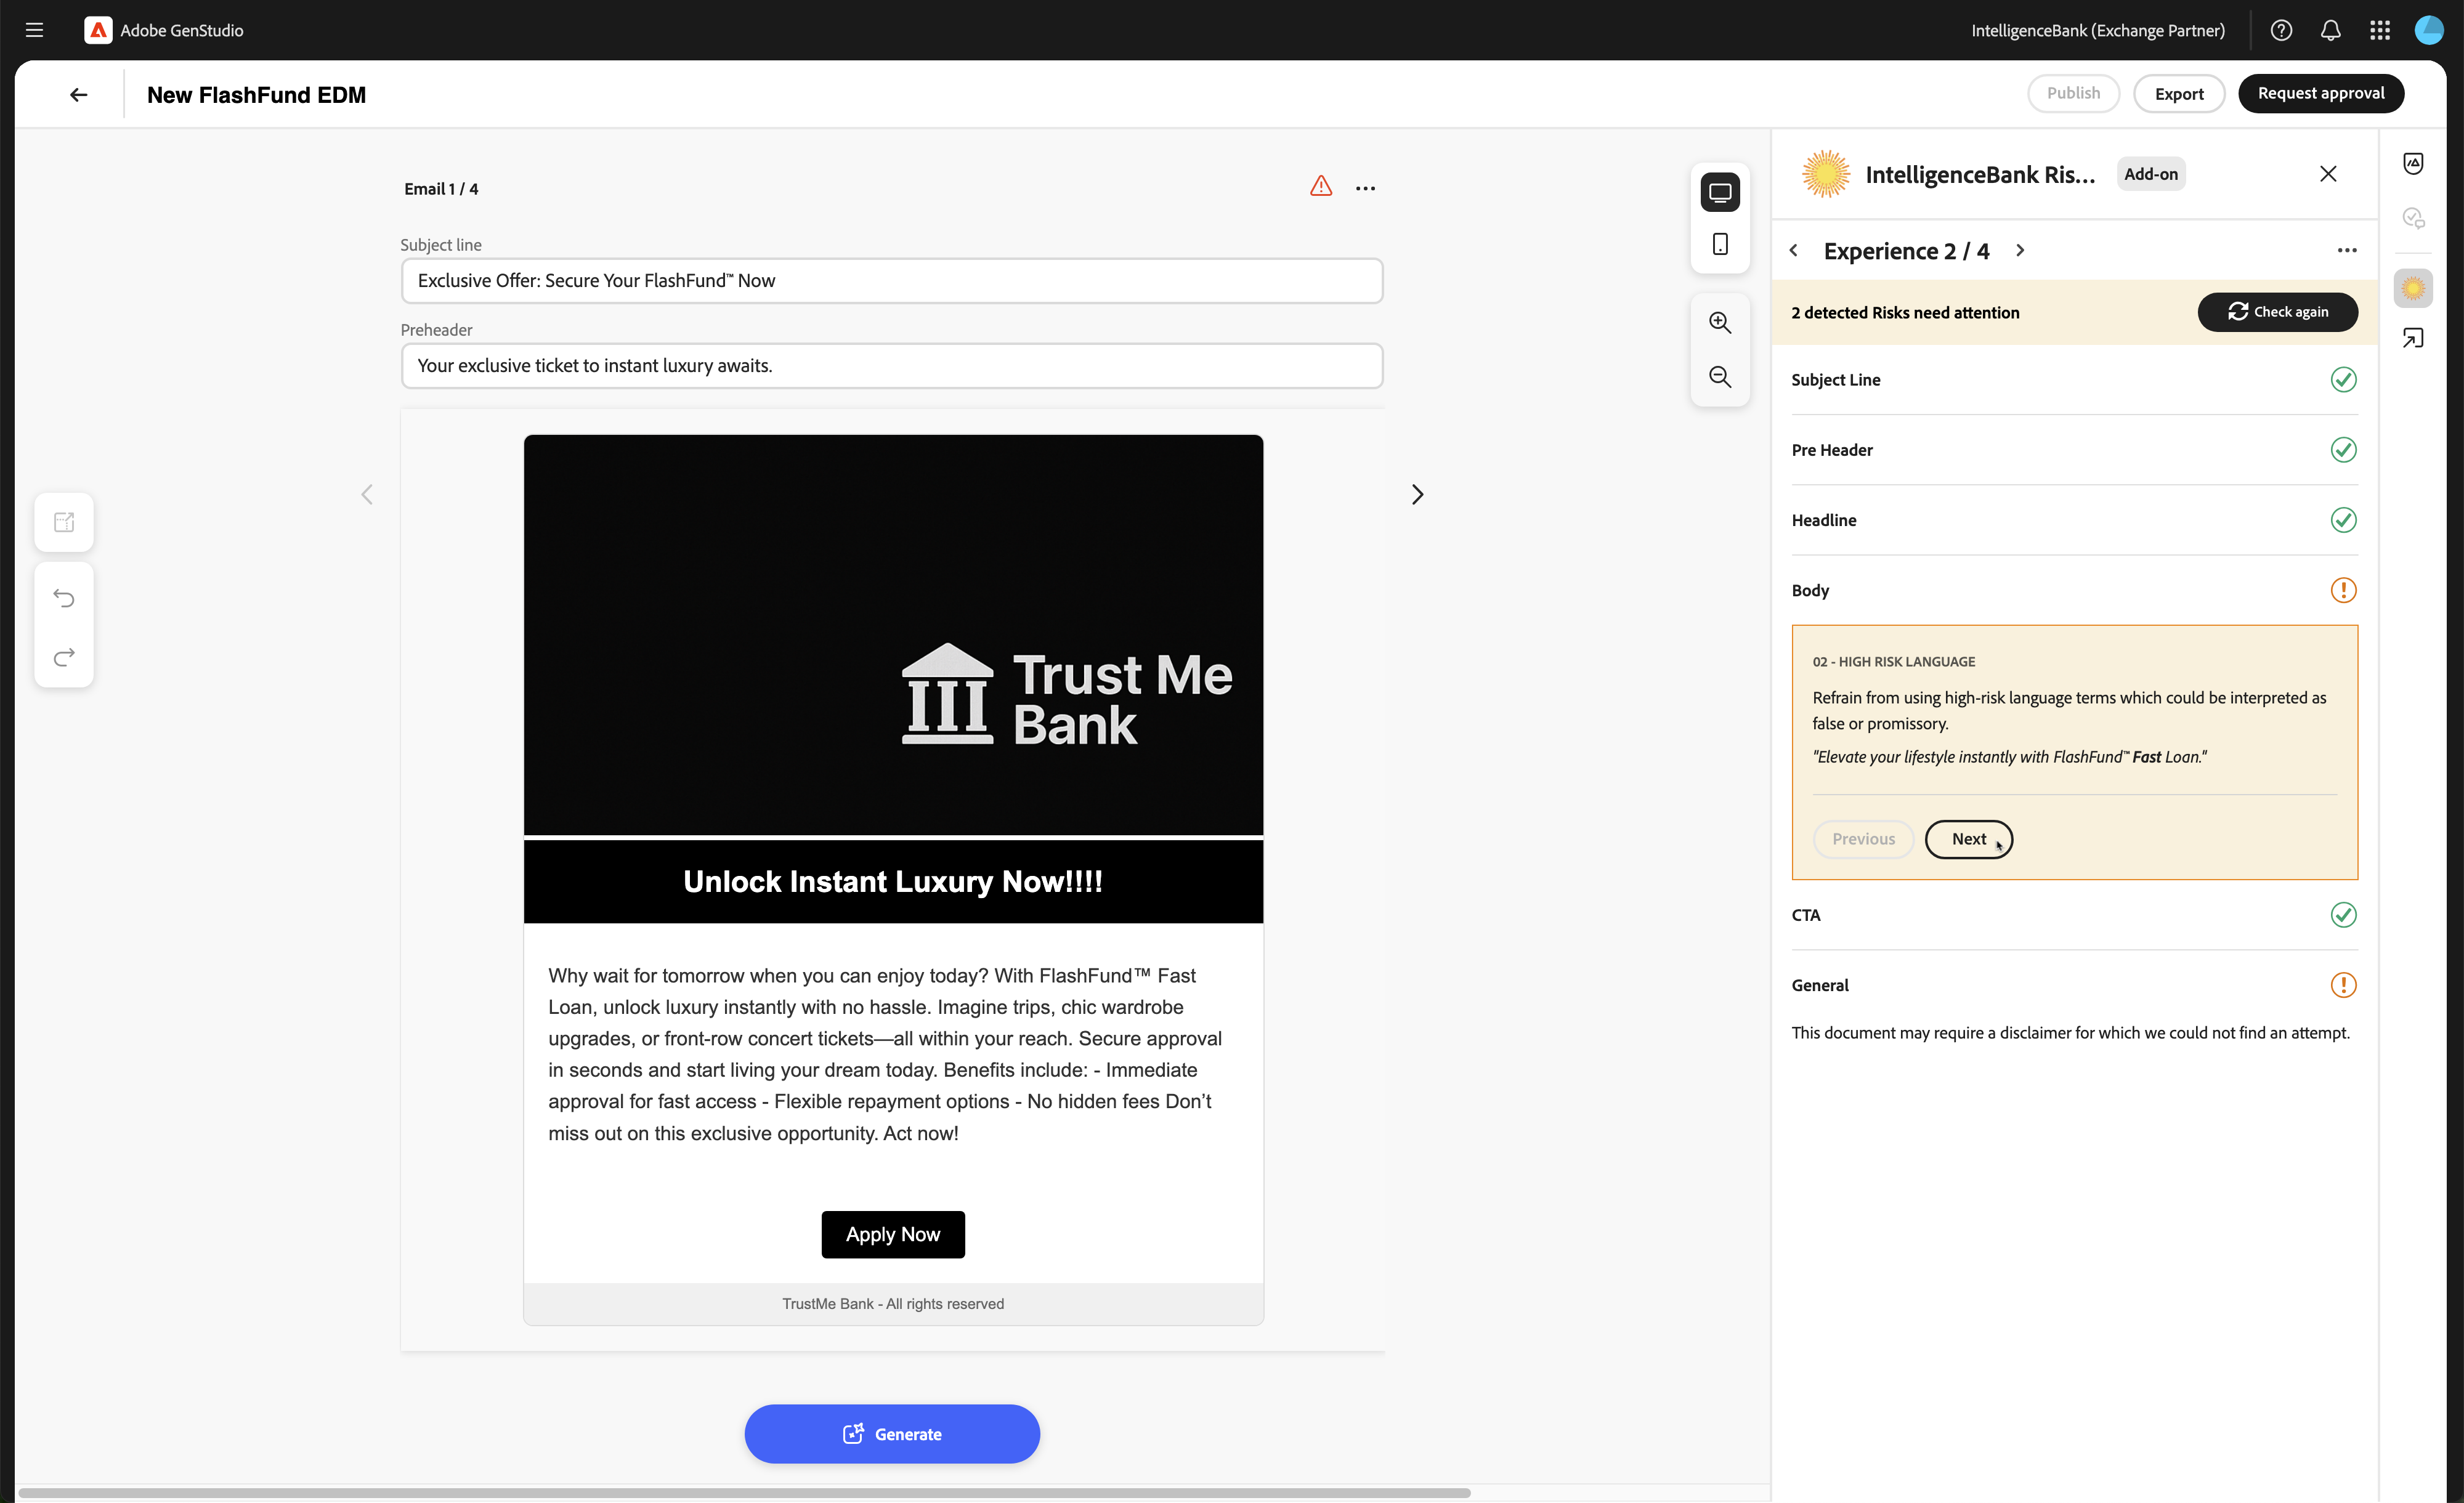Click the Subject line text field

click(x=891, y=281)
